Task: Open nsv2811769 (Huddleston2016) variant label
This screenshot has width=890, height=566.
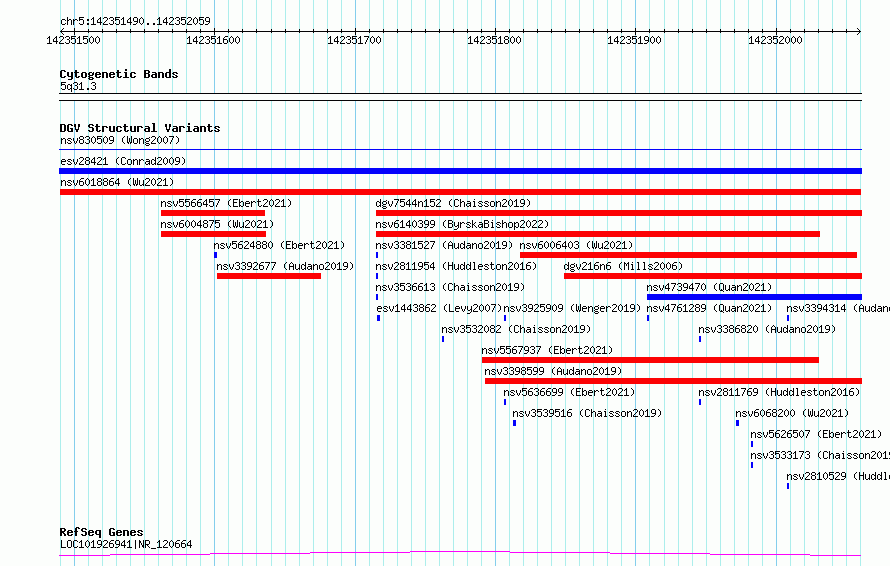Action: pos(779,392)
